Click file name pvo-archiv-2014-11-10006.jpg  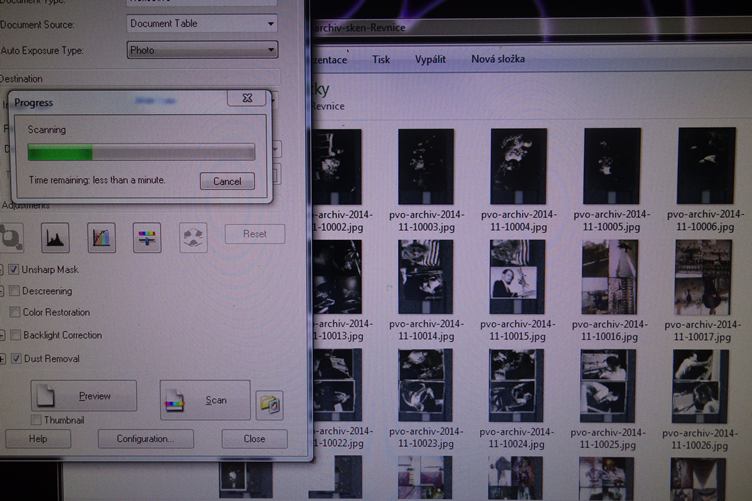[705, 220]
